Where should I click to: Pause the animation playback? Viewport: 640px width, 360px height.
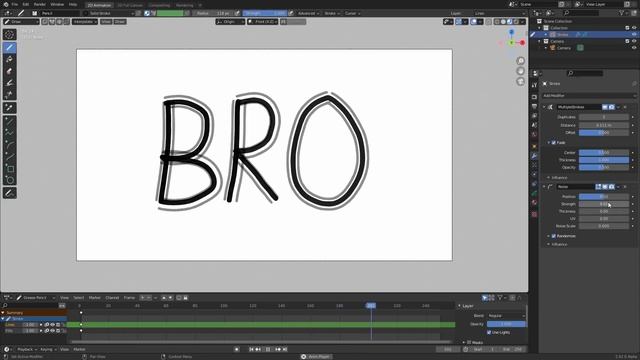tap(268, 349)
